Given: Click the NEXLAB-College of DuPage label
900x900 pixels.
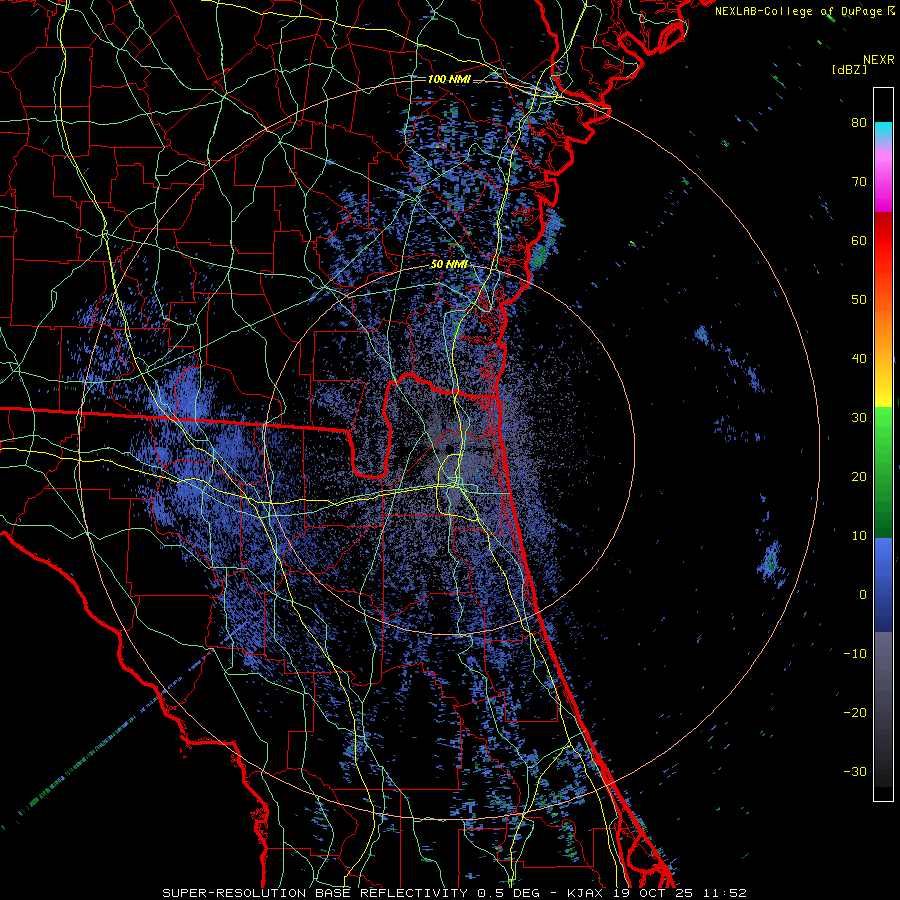Looking at the screenshot, I should pos(804,11).
